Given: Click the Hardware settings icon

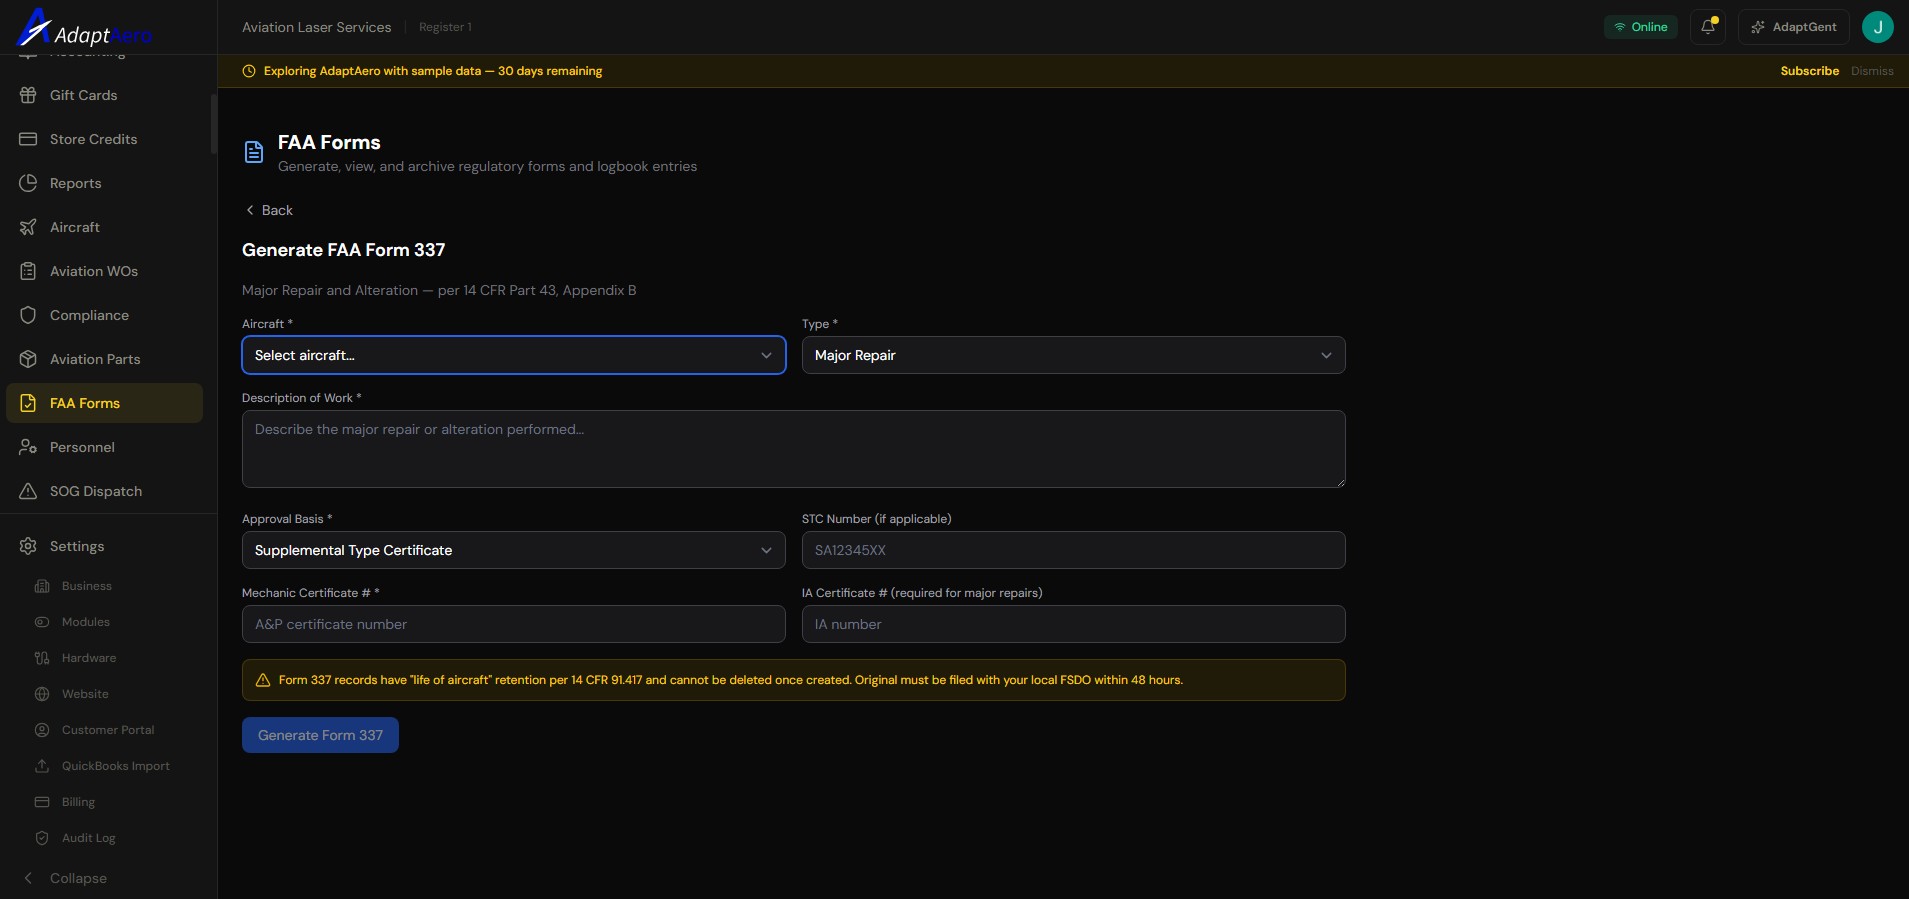Looking at the screenshot, I should click(42, 658).
